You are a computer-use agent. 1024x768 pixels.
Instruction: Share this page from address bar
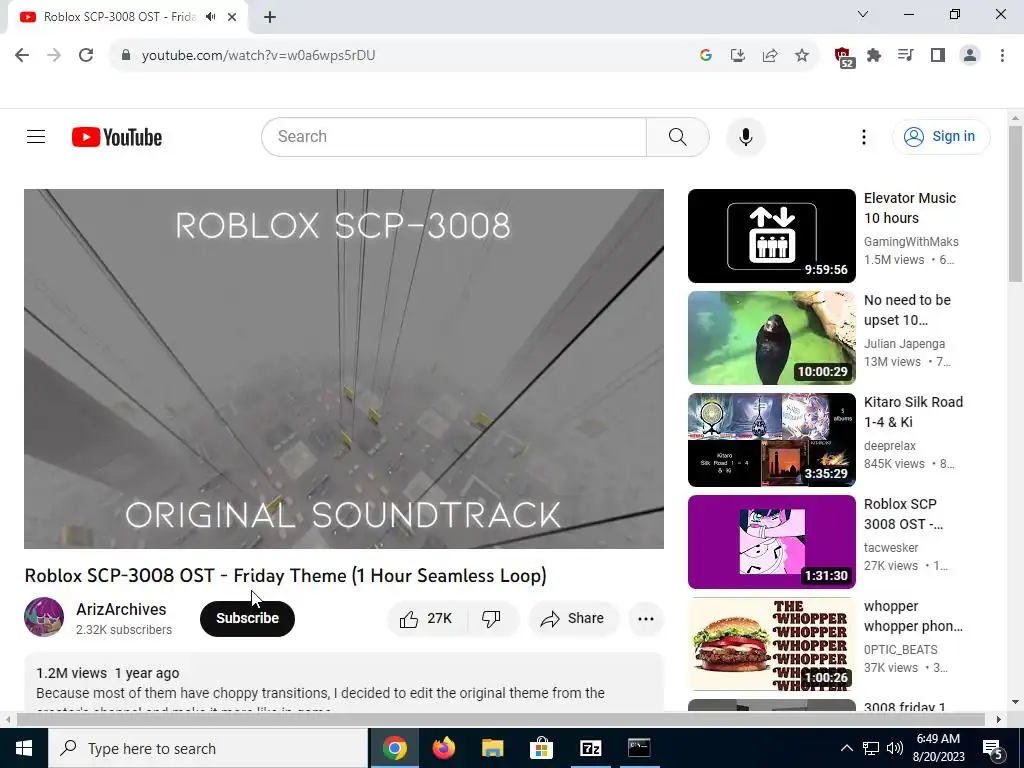tap(770, 56)
